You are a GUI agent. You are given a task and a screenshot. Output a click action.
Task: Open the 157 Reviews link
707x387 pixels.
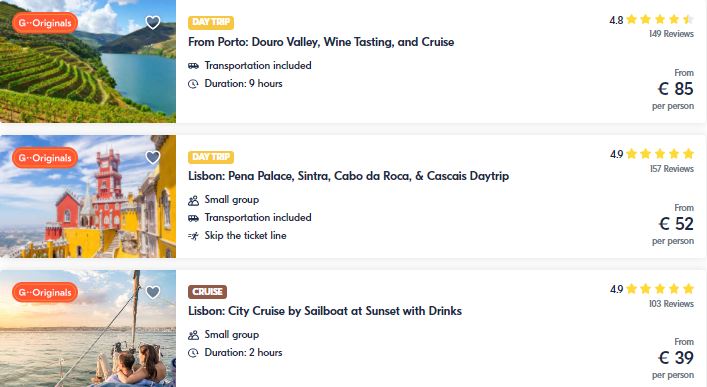point(672,169)
